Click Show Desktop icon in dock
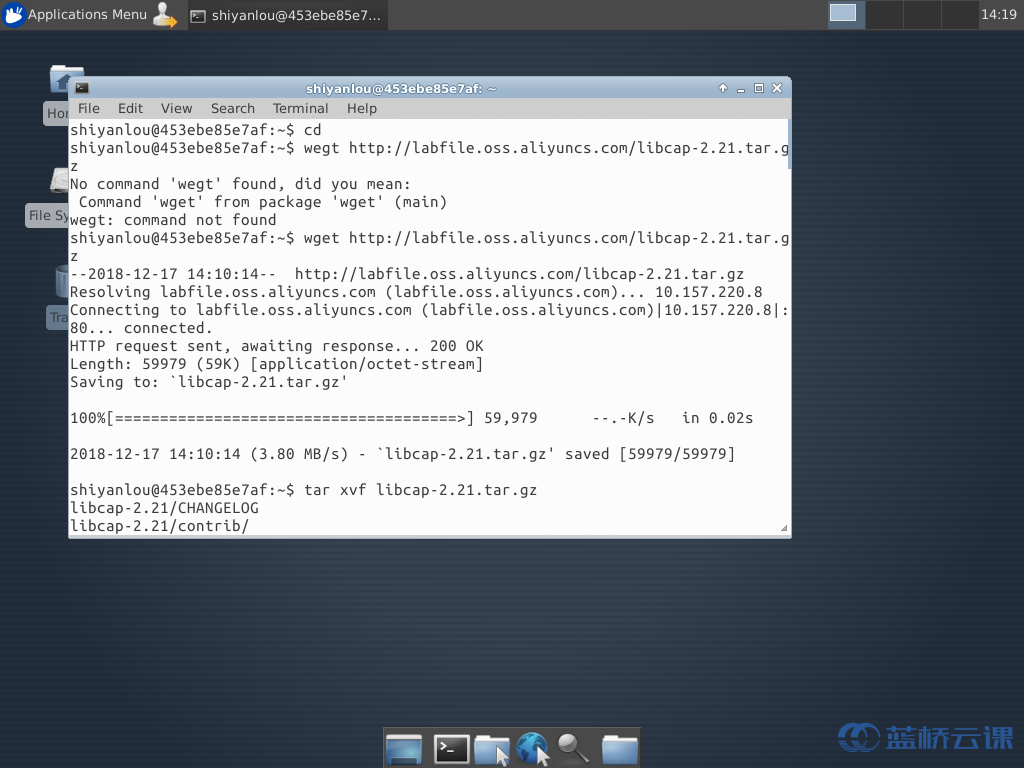 click(404, 748)
